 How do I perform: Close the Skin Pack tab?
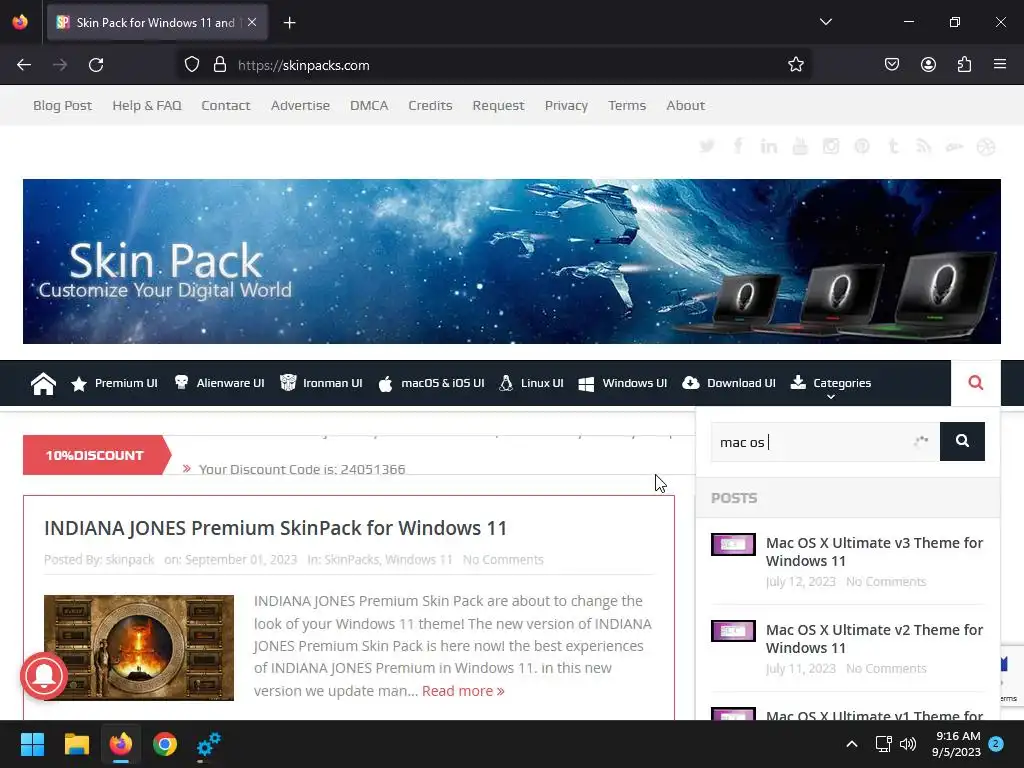coord(252,22)
